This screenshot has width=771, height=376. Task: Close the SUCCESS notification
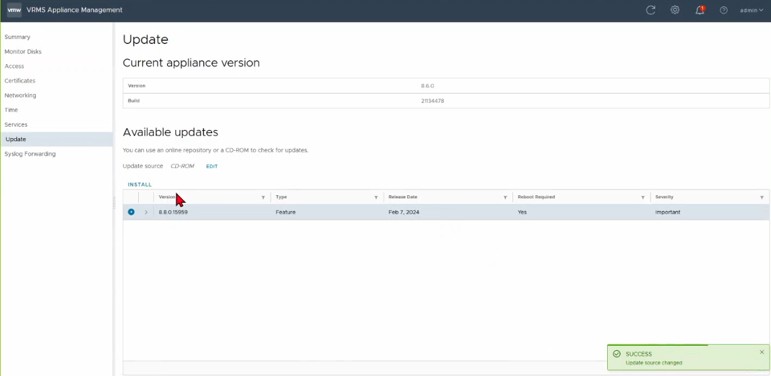(762, 352)
